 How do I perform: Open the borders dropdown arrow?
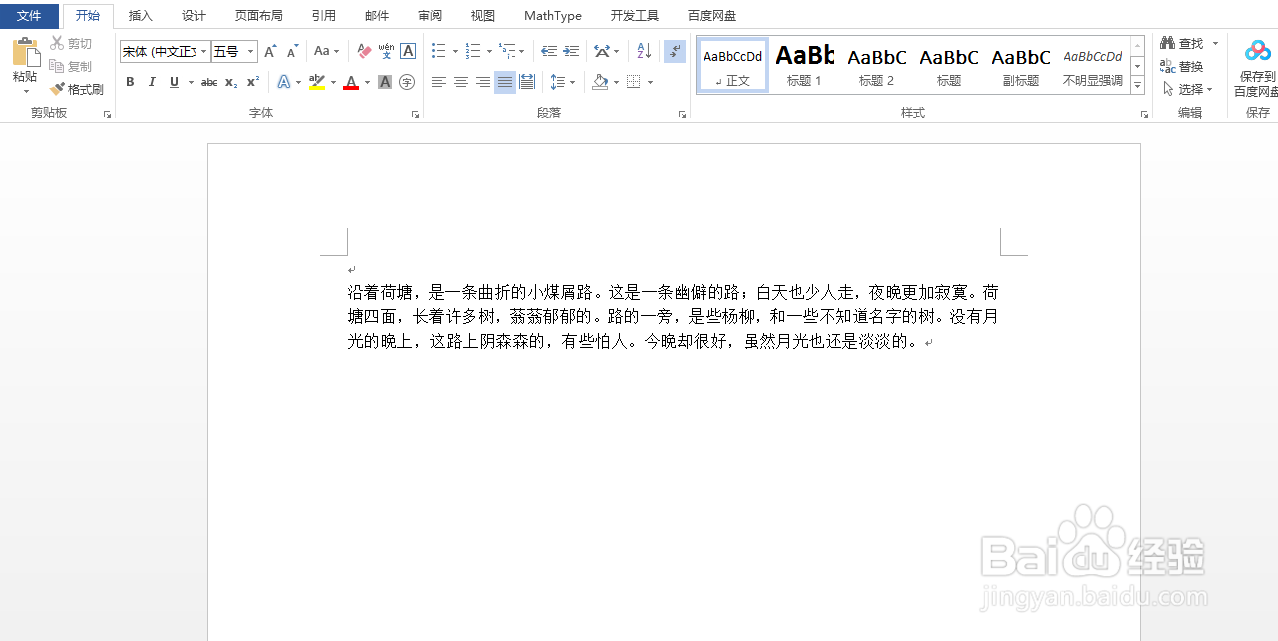[x=650, y=82]
